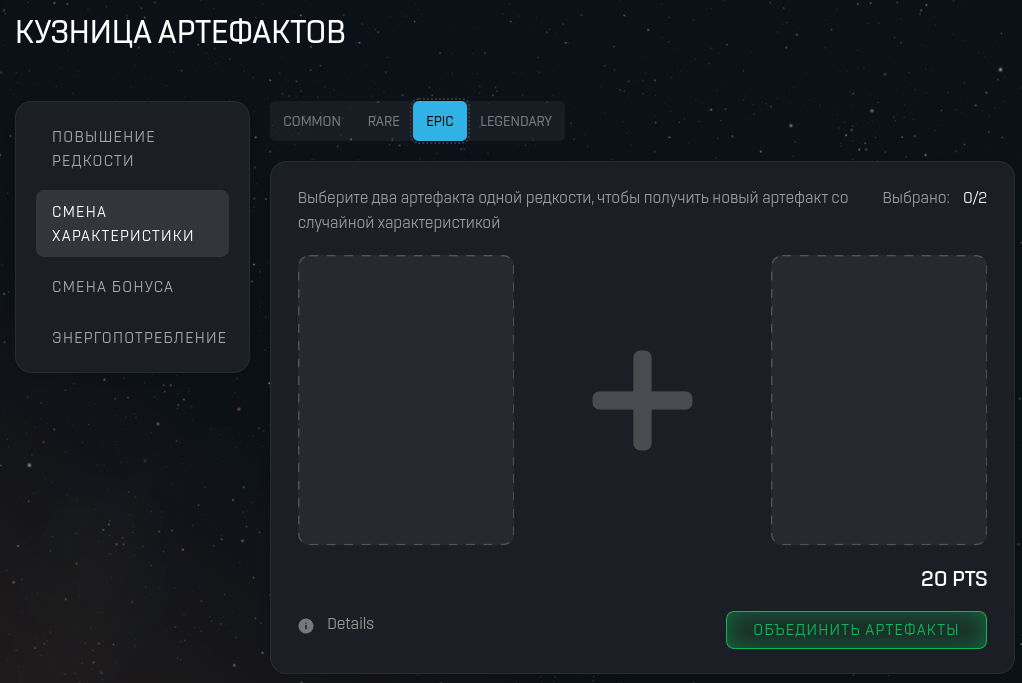Viewport: 1022px width, 683px height.
Task: Click the Выбрано: 0/2 counter
Action: coord(932,198)
